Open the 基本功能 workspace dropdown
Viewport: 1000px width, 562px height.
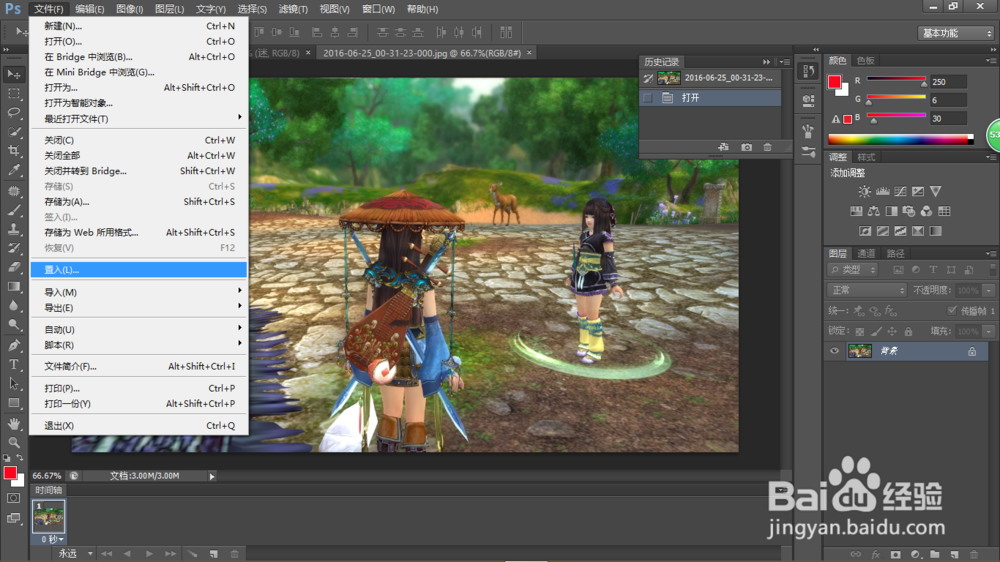[x=956, y=33]
